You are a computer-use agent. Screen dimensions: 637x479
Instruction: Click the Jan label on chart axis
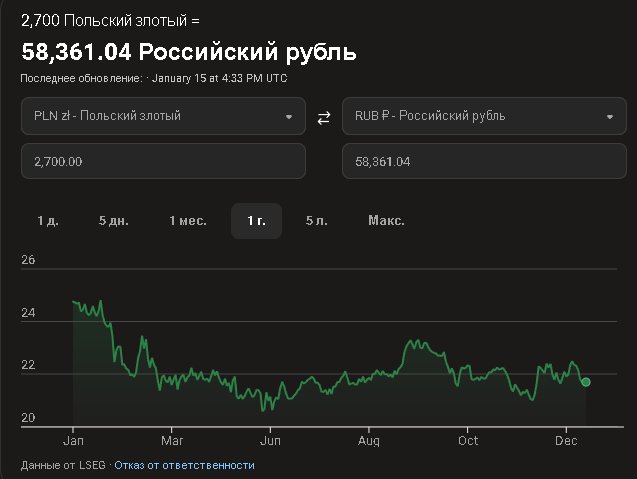(73, 441)
